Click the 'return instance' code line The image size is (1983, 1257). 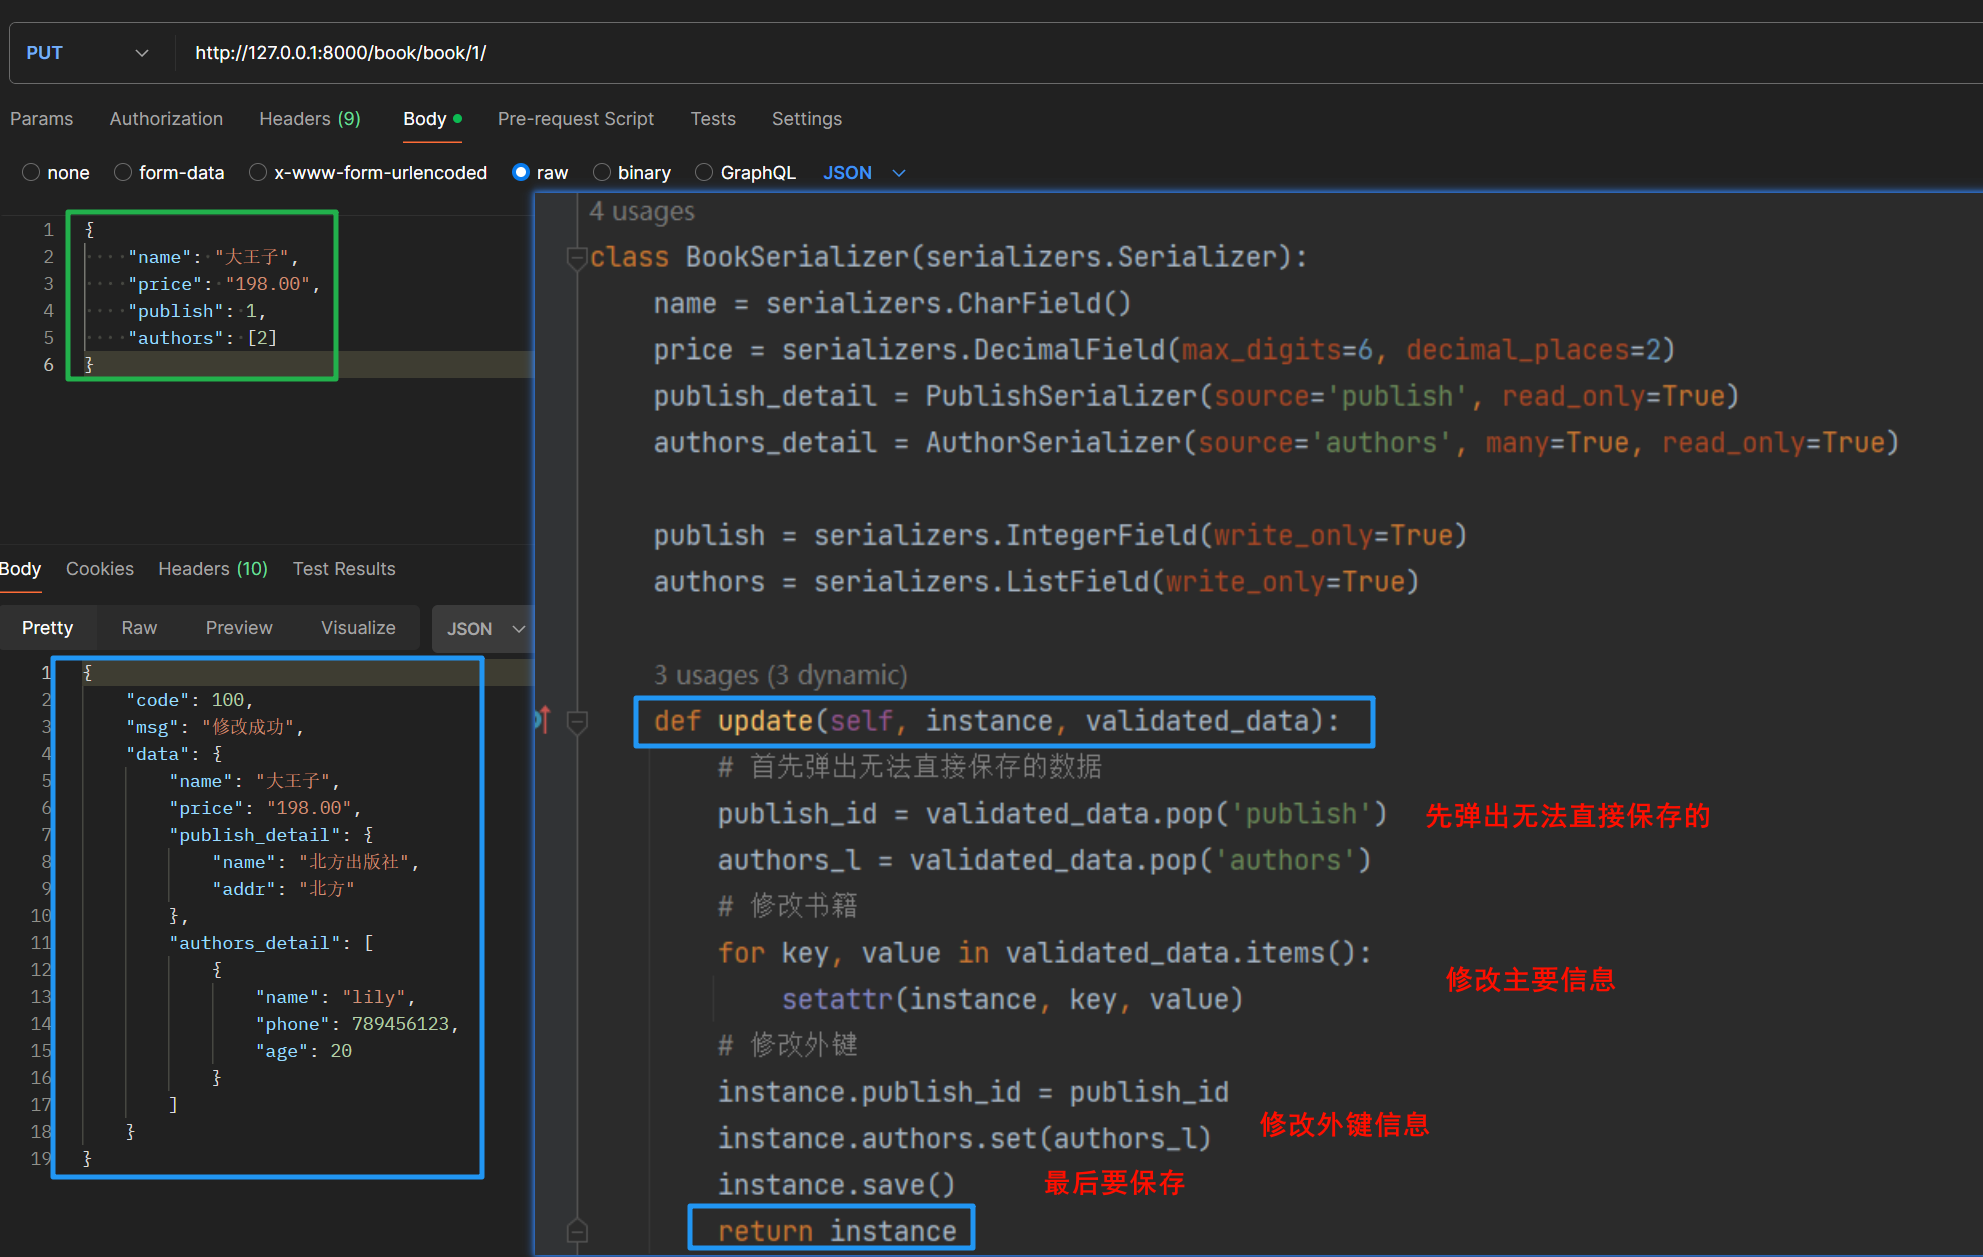[x=837, y=1231]
